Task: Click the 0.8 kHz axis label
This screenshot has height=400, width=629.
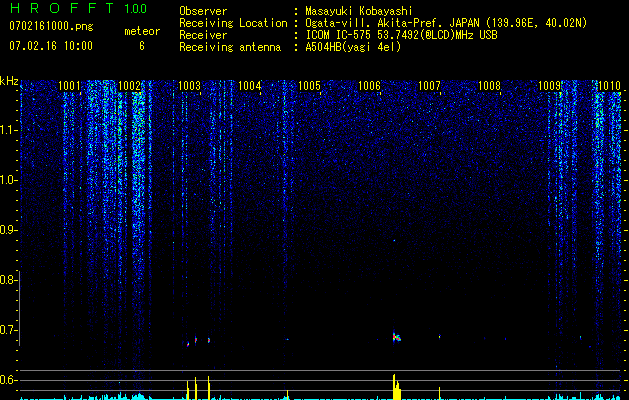Action: pyautogui.click(x=8, y=280)
